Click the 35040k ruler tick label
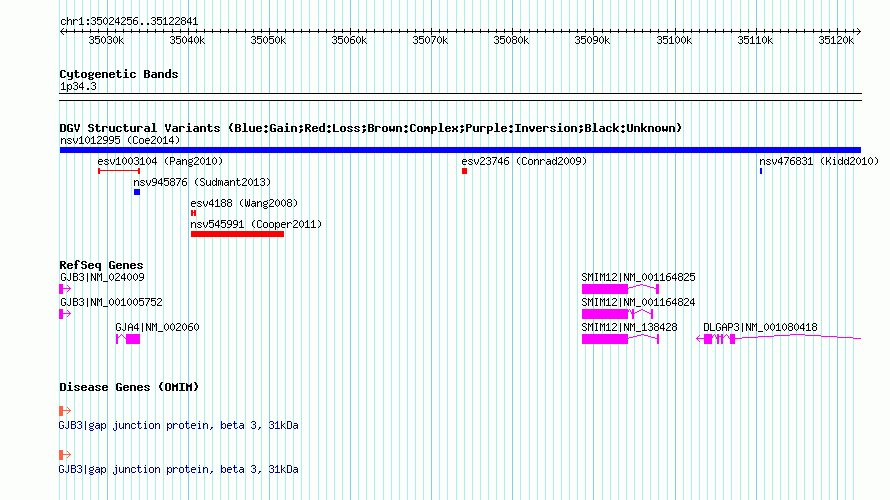The width and height of the screenshot is (890, 500). tap(187, 40)
